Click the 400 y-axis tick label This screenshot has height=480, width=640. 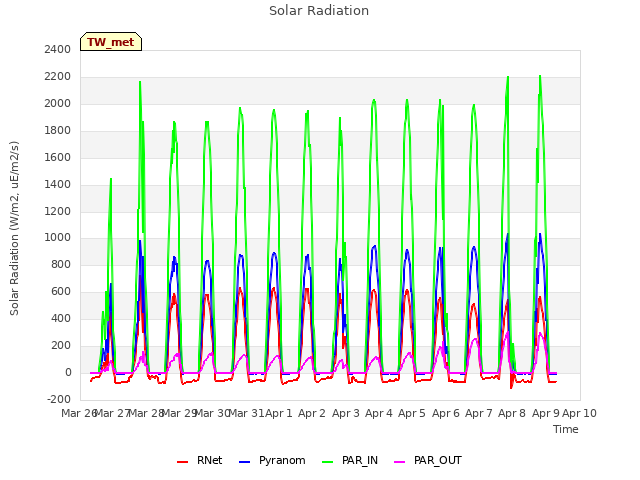coord(61,318)
